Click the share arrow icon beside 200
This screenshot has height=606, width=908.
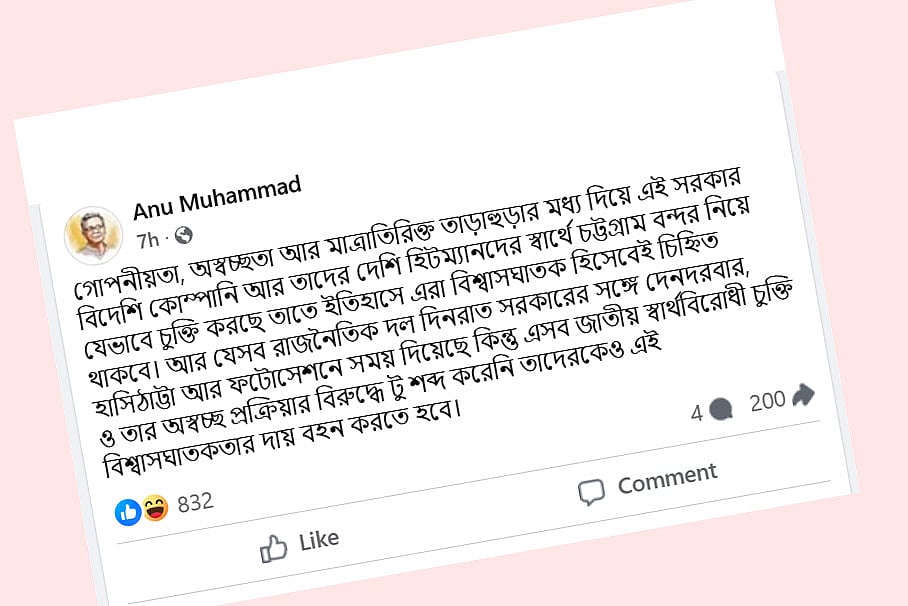pyautogui.click(x=803, y=396)
